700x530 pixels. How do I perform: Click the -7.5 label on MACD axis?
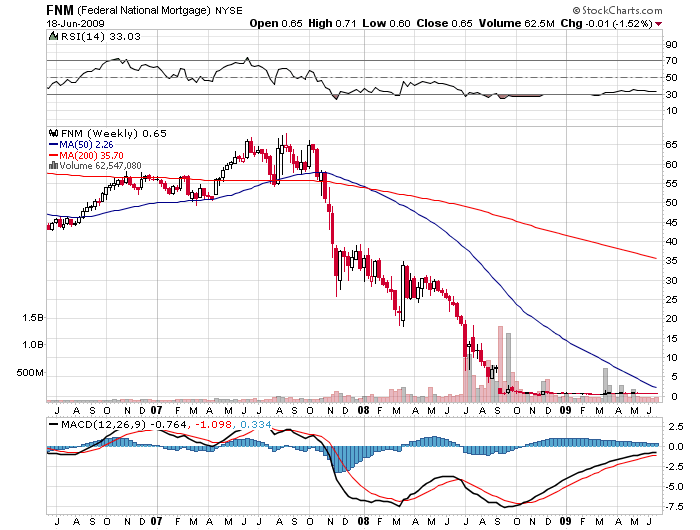(674, 507)
